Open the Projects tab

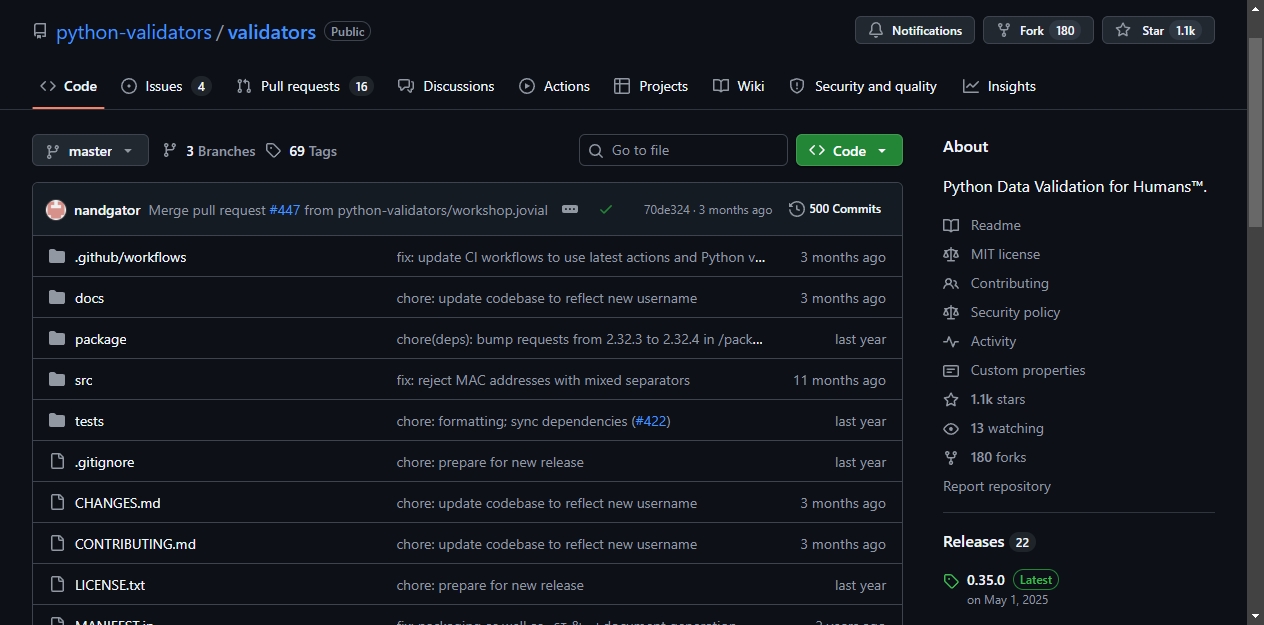point(651,86)
